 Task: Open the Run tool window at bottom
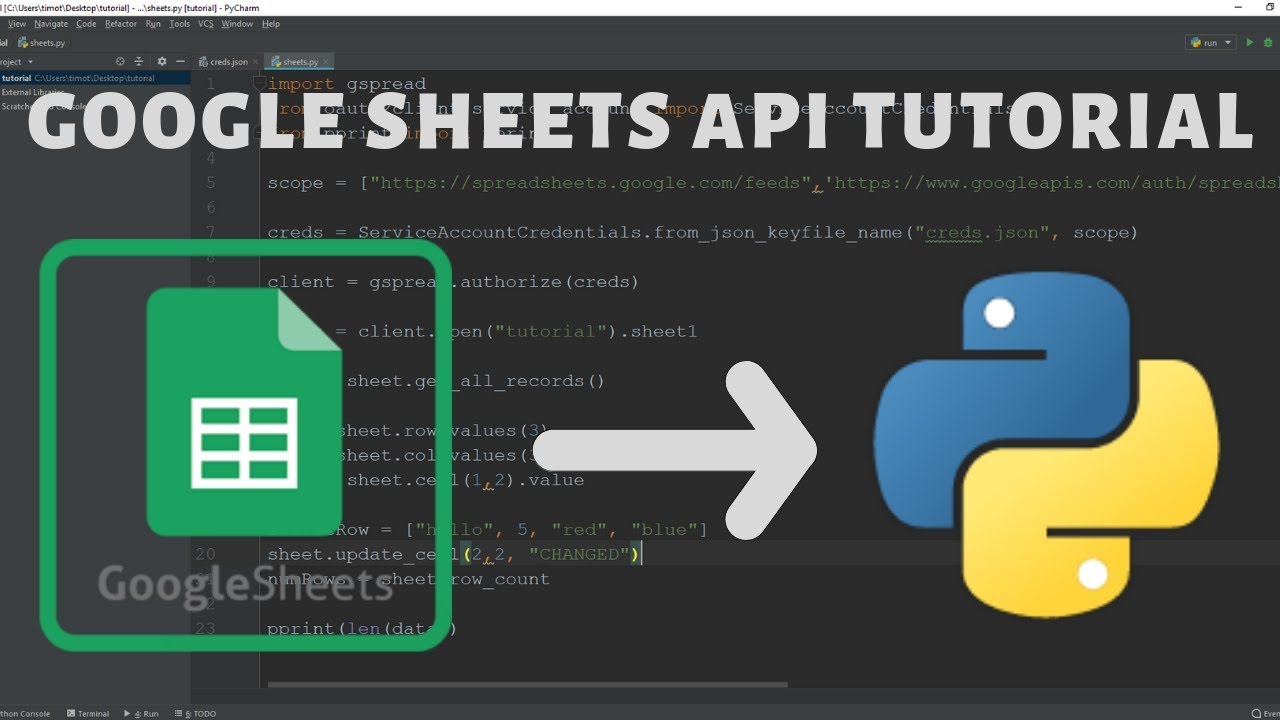pyautogui.click(x=141, y=713)
